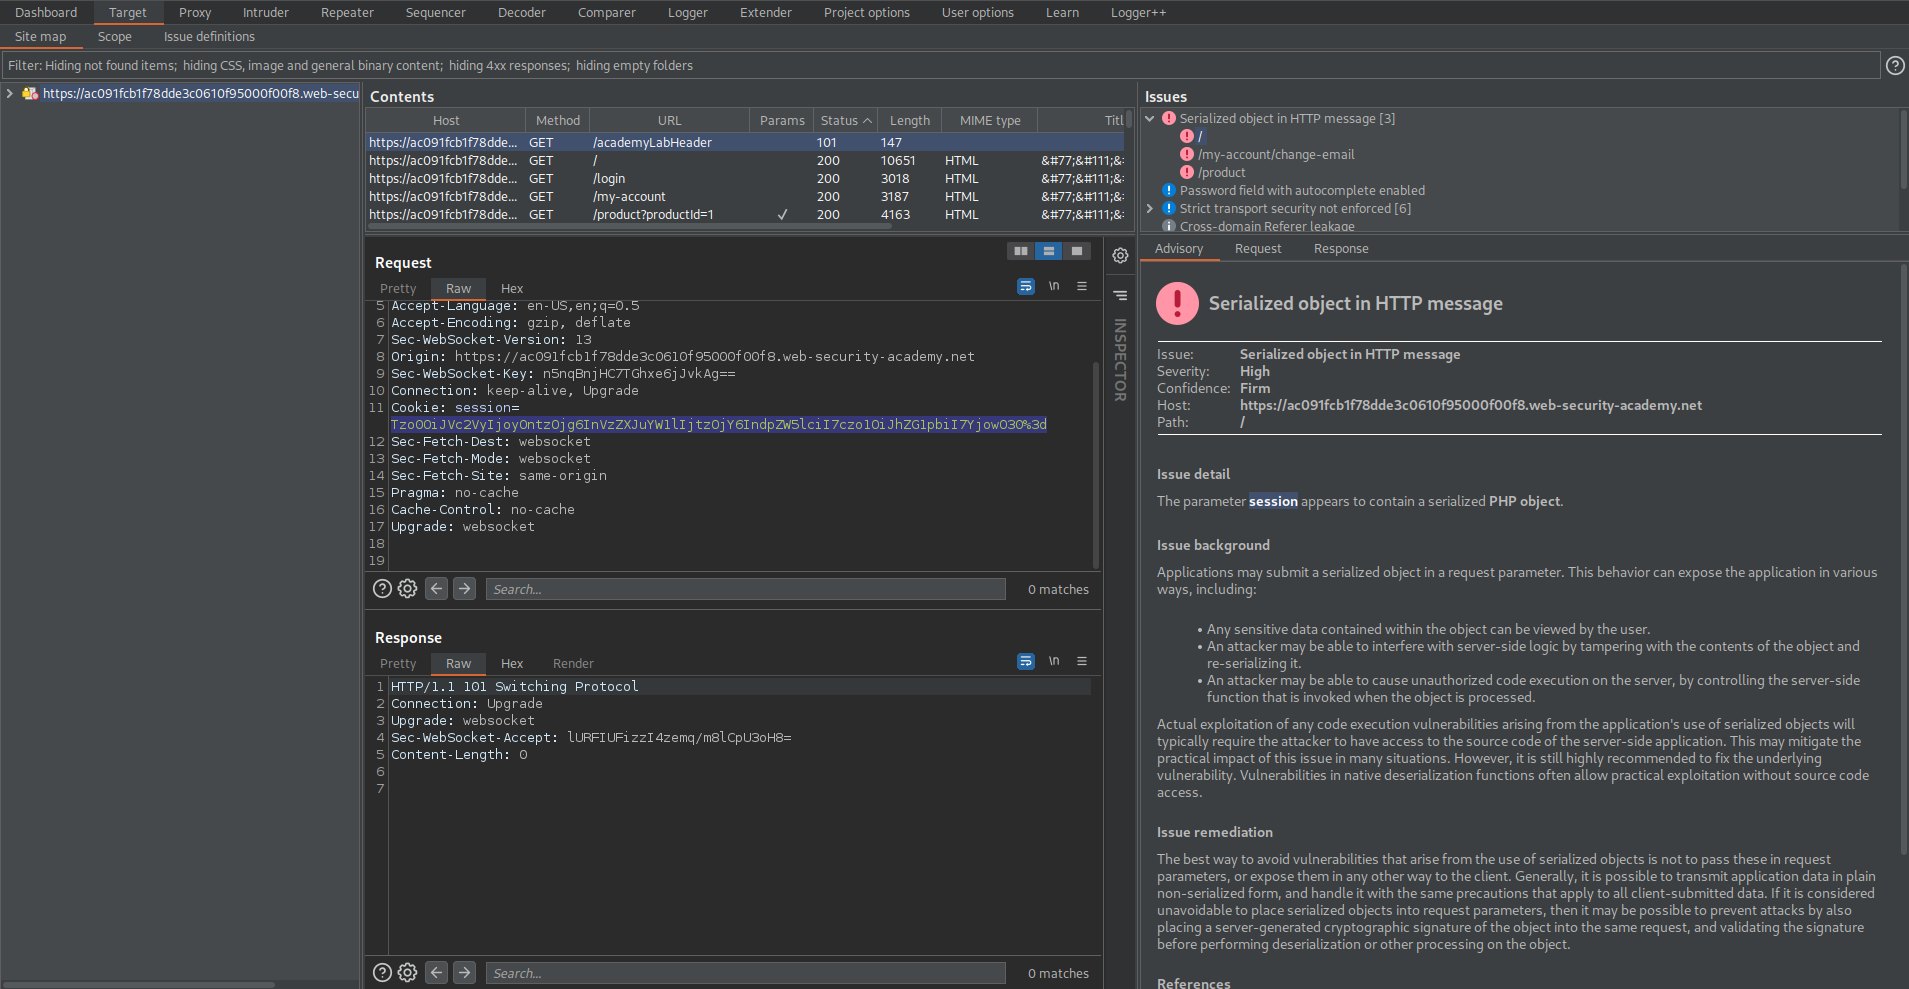Go to previous match in Response search
Screen dimensions: 1909x989
(x=436, y=973)
